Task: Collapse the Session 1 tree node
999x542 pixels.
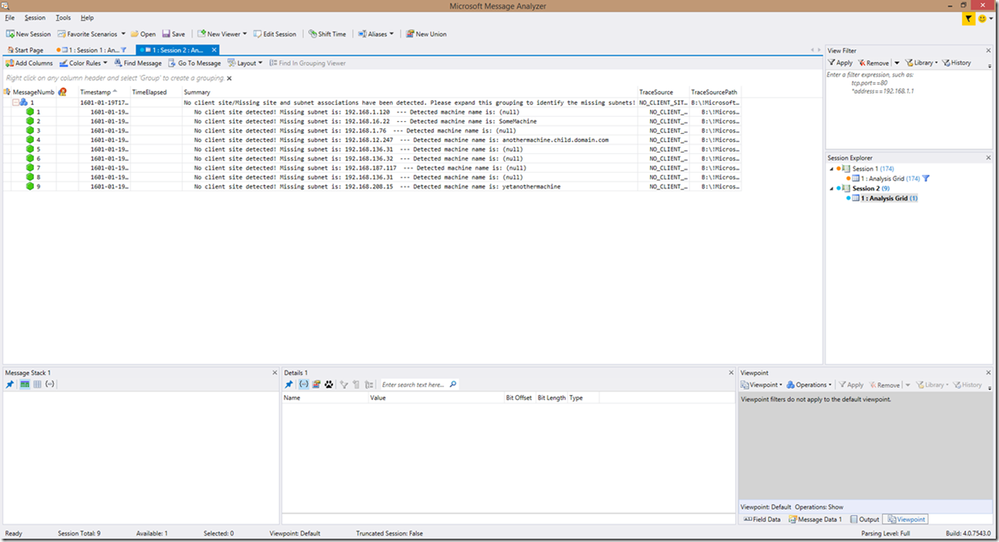Action: [831, 169]
